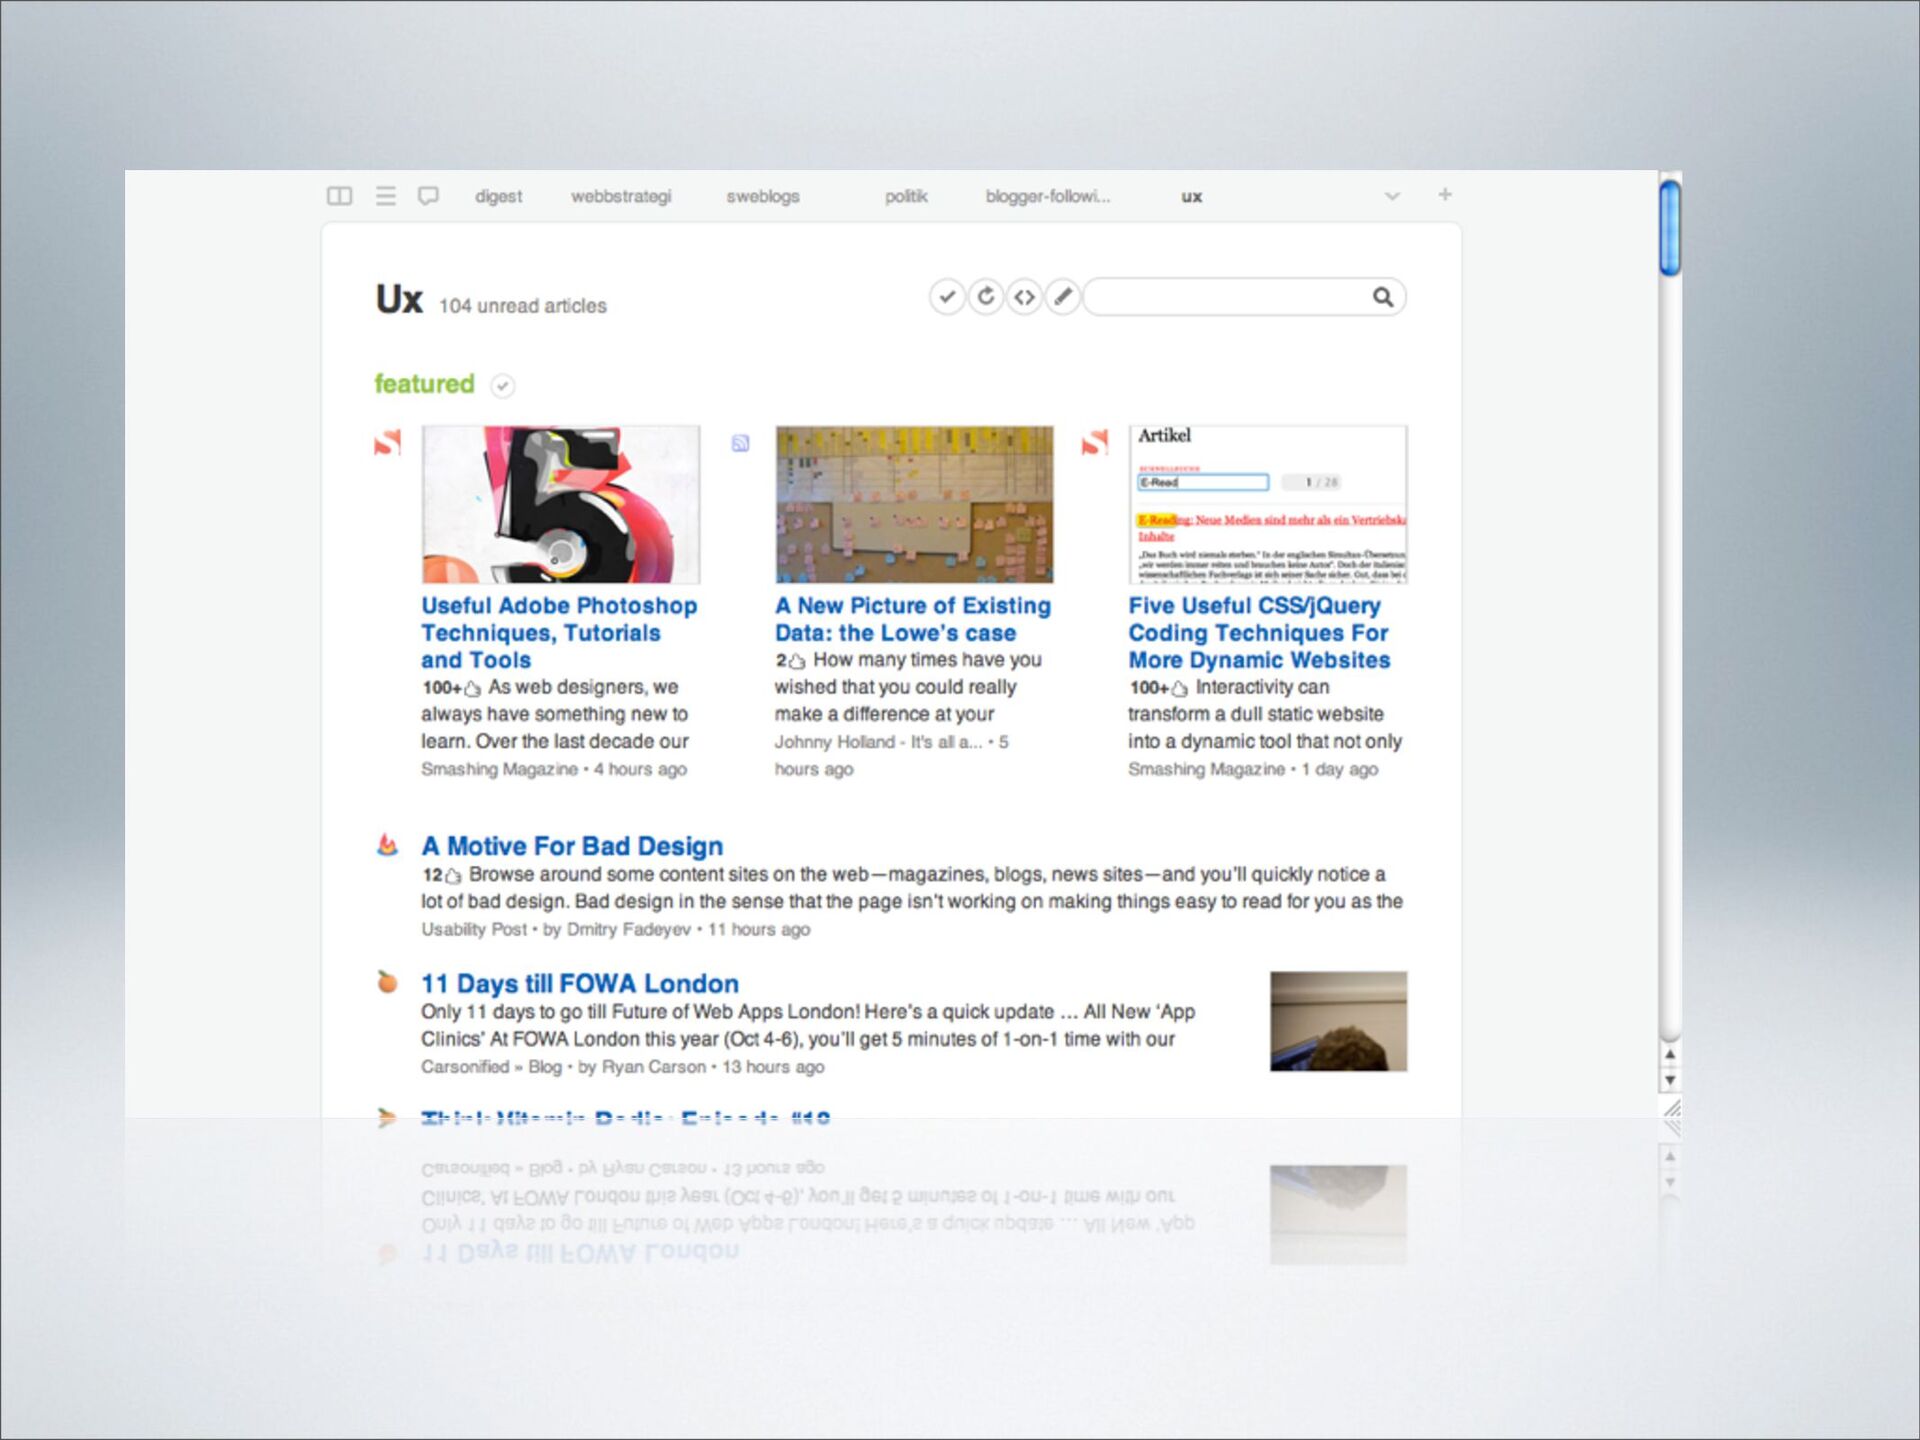Switch to list view icon
Screen dimensions: 1920x1440
tap(385, 196)
